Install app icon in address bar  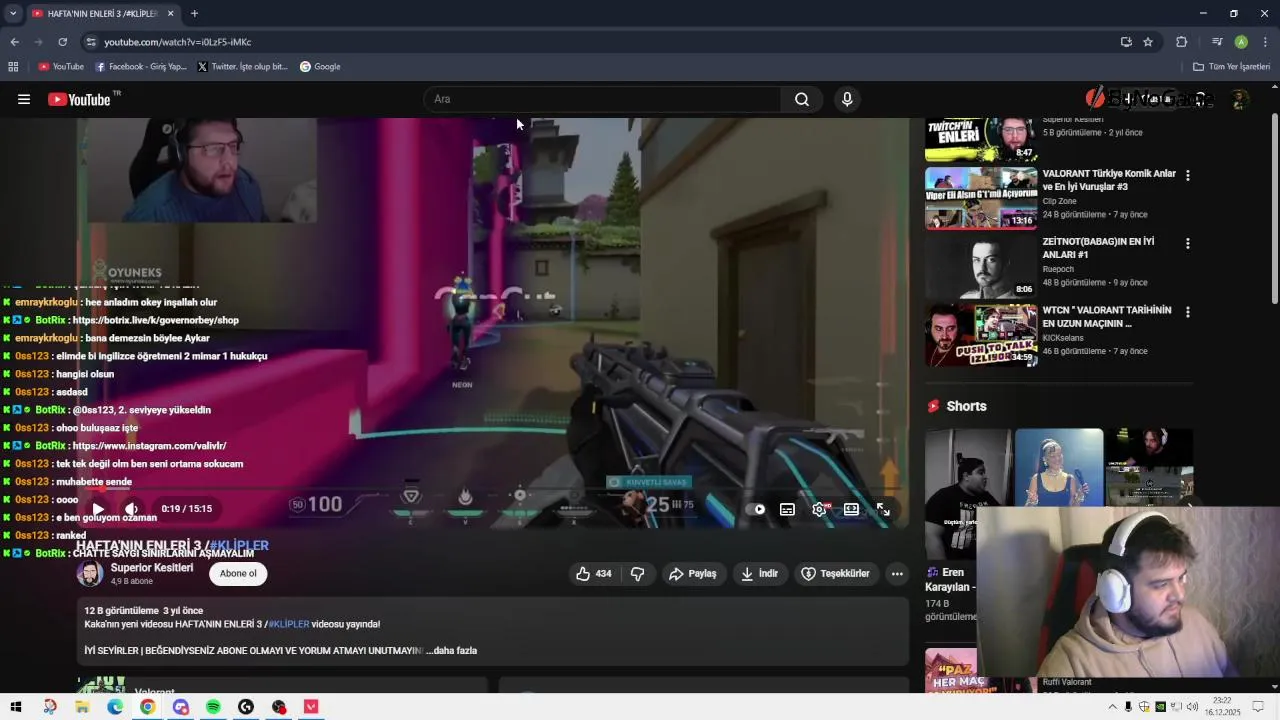point(1126,42)
